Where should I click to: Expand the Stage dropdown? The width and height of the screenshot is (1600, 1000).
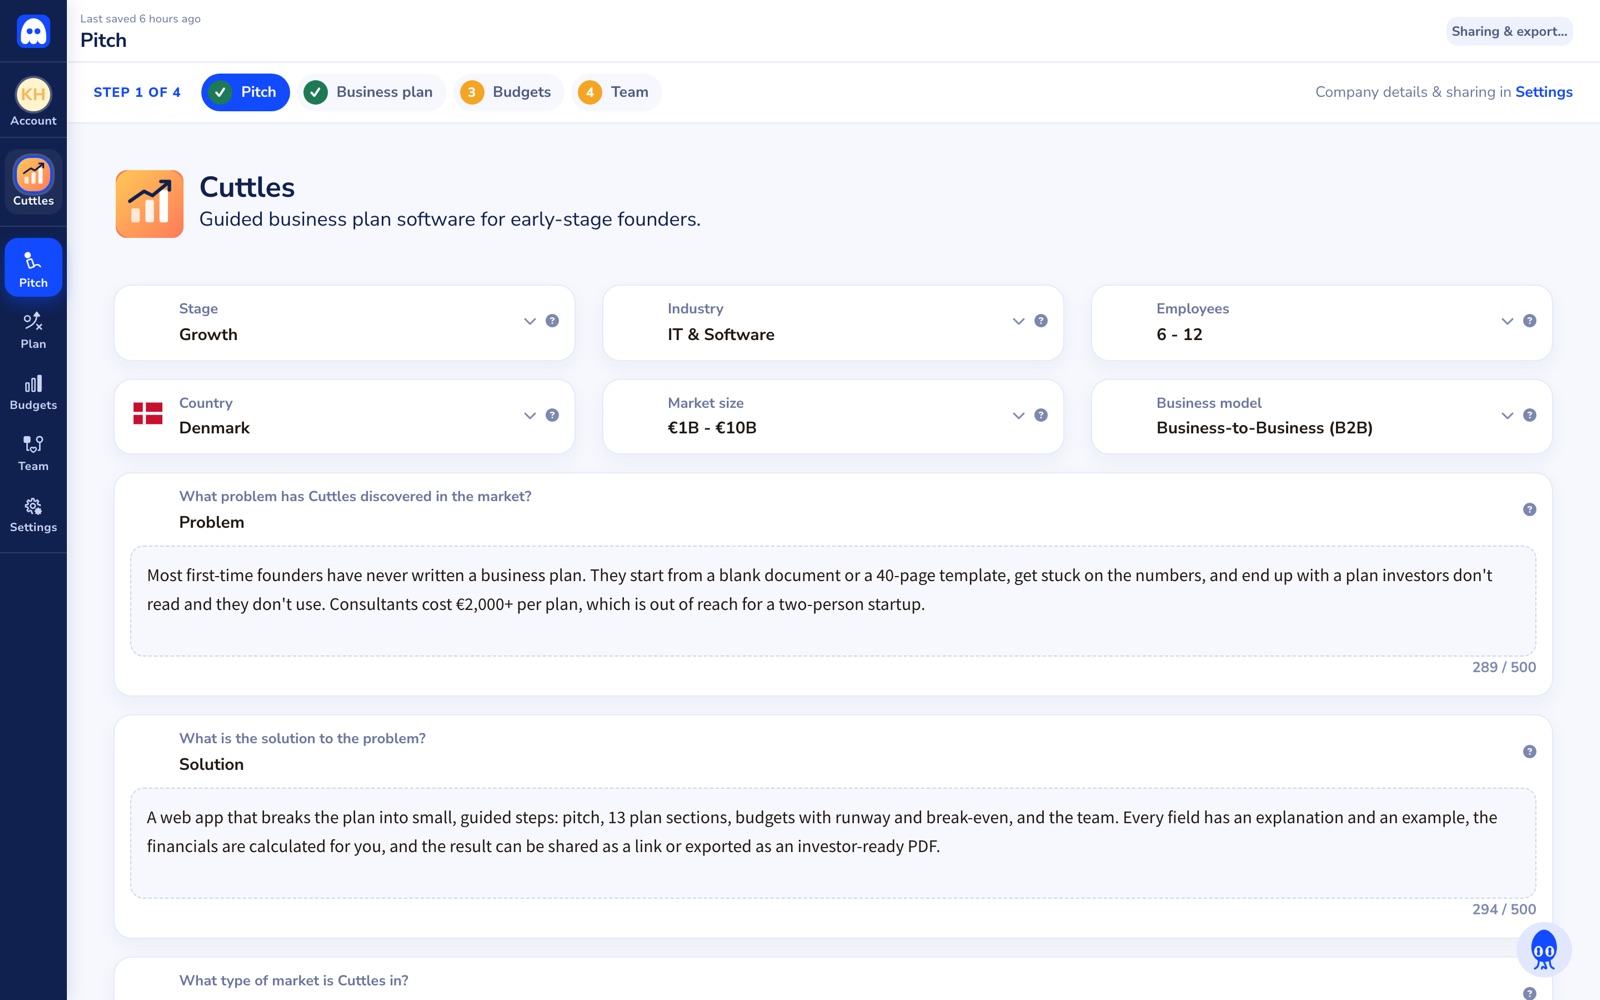[530, 321]
